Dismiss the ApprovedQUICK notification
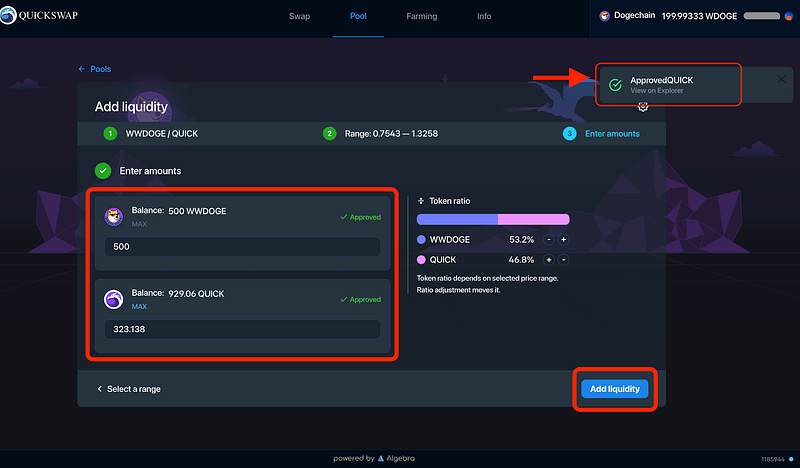The image size is (800, 468). pyautogui.click(x=781, y=79)
